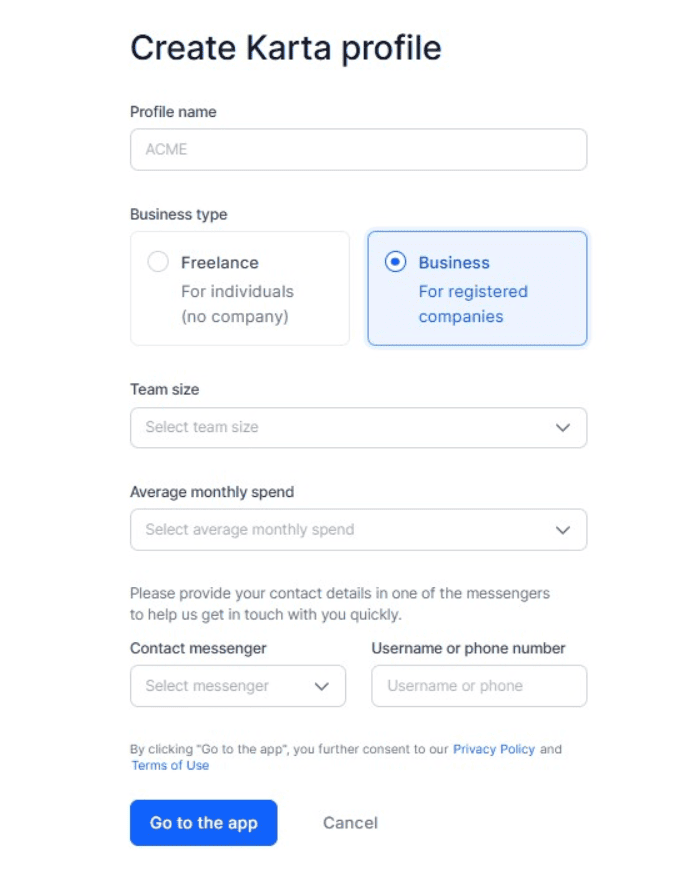Select the Freelance radio button
Viewport: 697px width, 882px height.
[x=158, y=262]
